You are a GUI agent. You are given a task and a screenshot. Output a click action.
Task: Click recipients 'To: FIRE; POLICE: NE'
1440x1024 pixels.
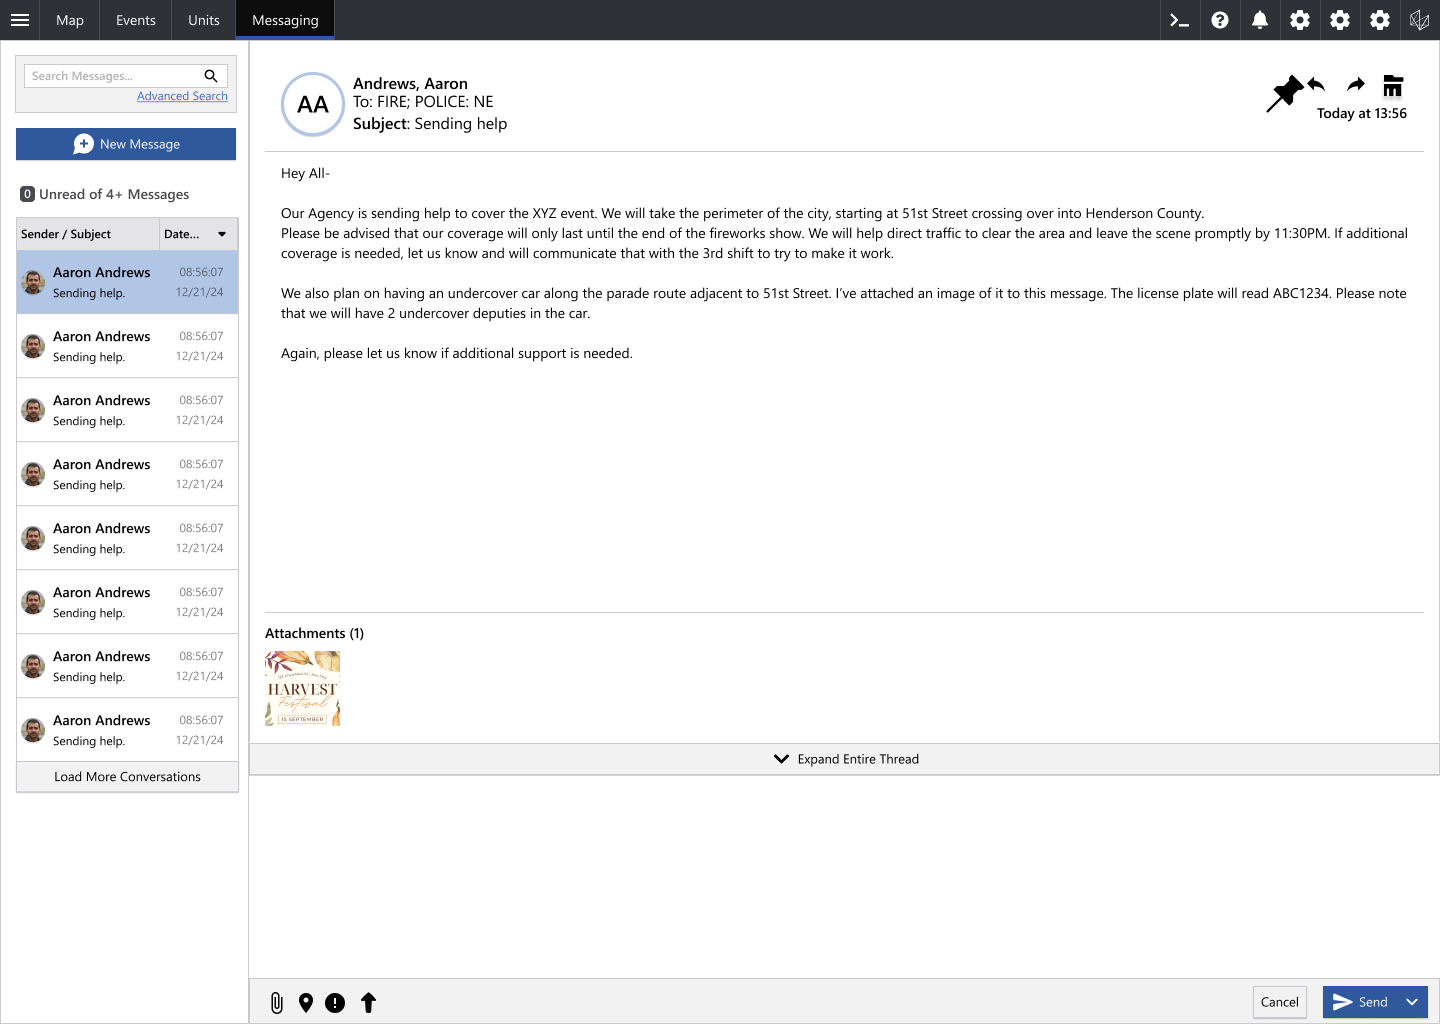(x=423, y=102)
